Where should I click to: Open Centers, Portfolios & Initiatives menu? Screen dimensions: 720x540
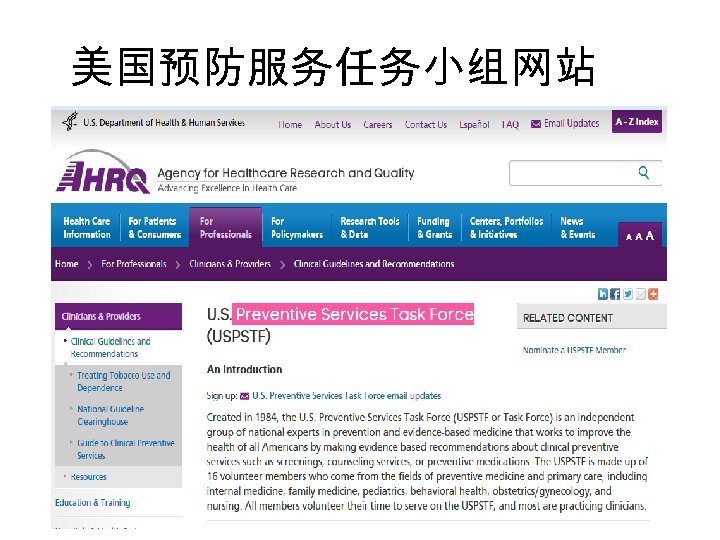coord(506,228)
